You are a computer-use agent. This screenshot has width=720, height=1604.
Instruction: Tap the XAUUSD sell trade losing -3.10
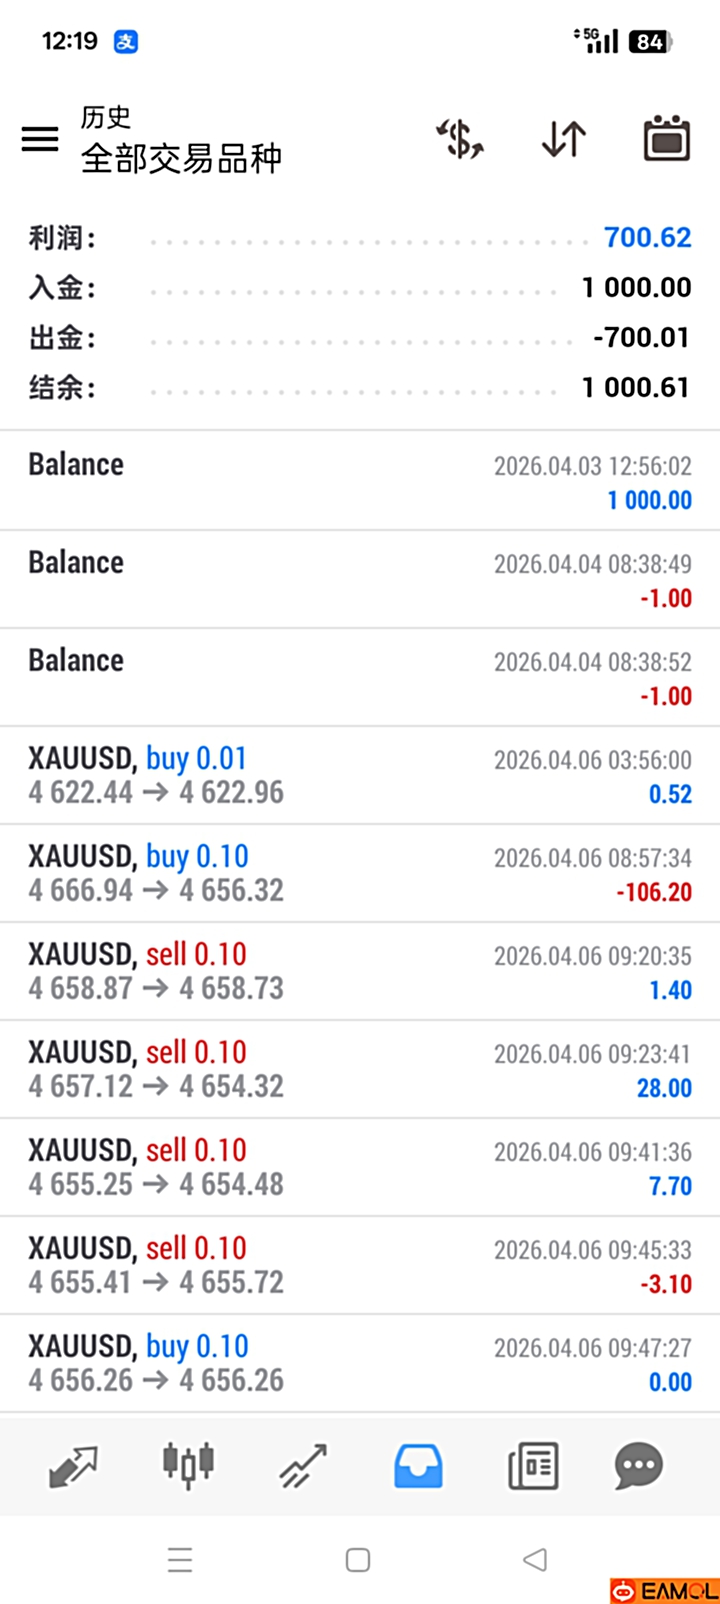(x=360, y=1265)
